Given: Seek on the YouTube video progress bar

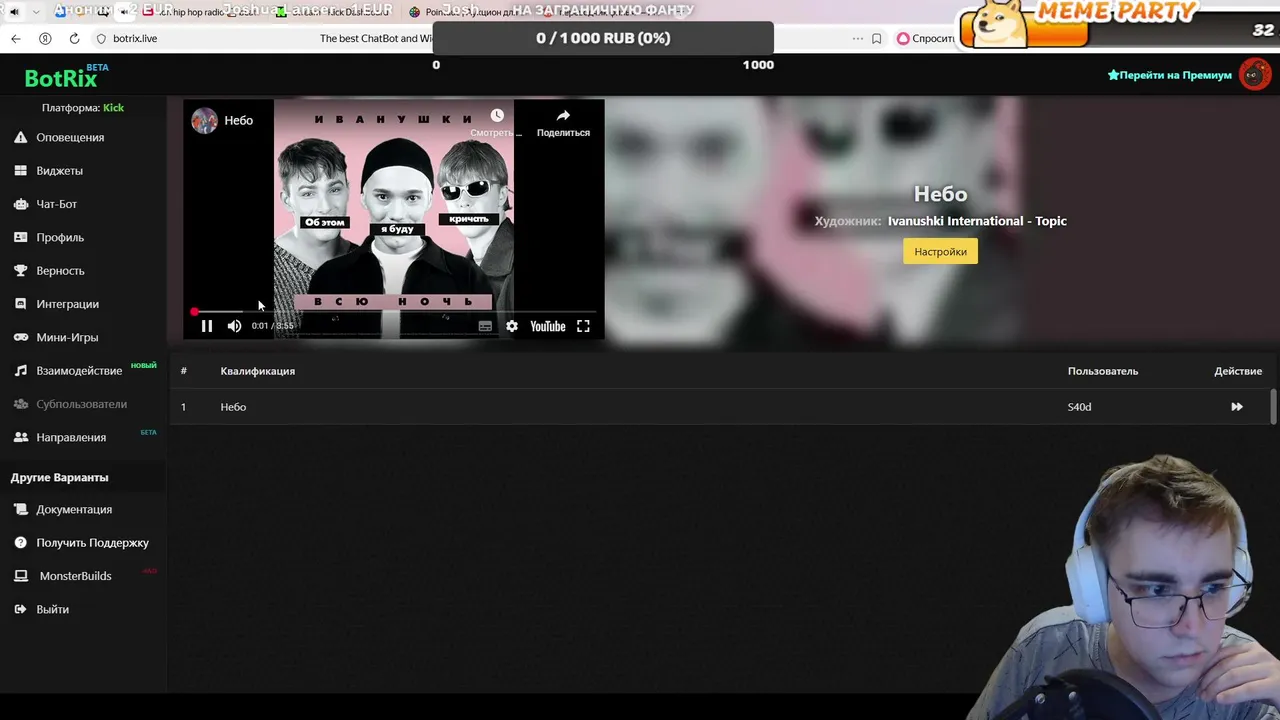Looking at the screenshot, I should 395,312.
